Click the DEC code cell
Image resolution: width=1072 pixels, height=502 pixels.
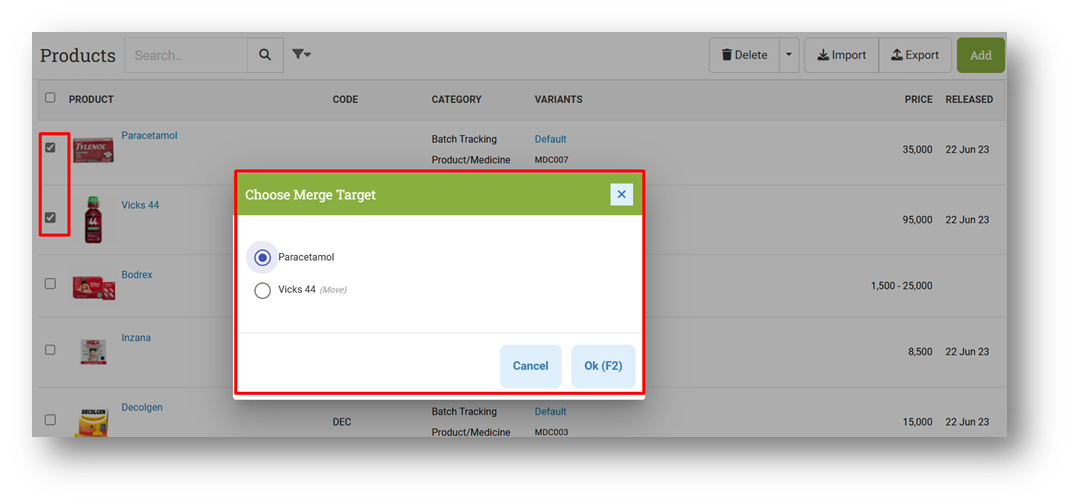342,422
